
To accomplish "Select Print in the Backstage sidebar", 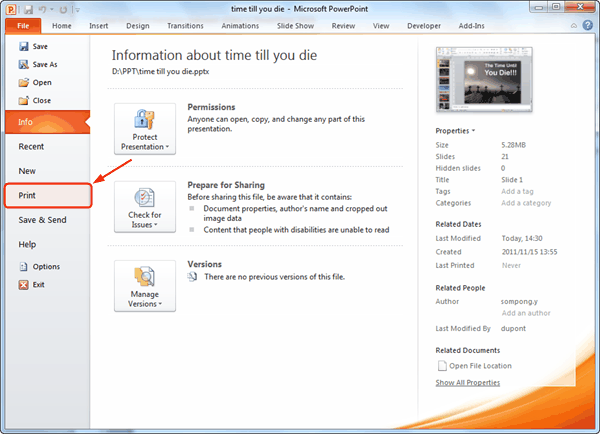I will point(48,196).
